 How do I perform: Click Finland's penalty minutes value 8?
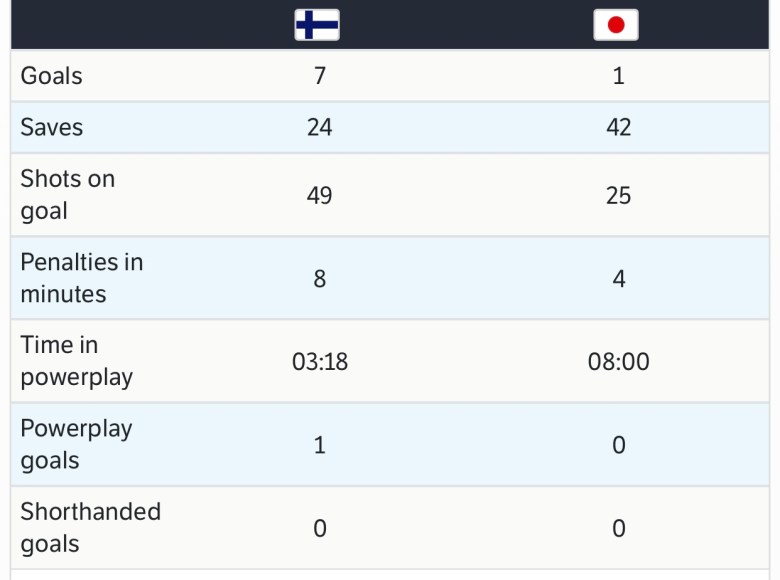pos(320,278)
